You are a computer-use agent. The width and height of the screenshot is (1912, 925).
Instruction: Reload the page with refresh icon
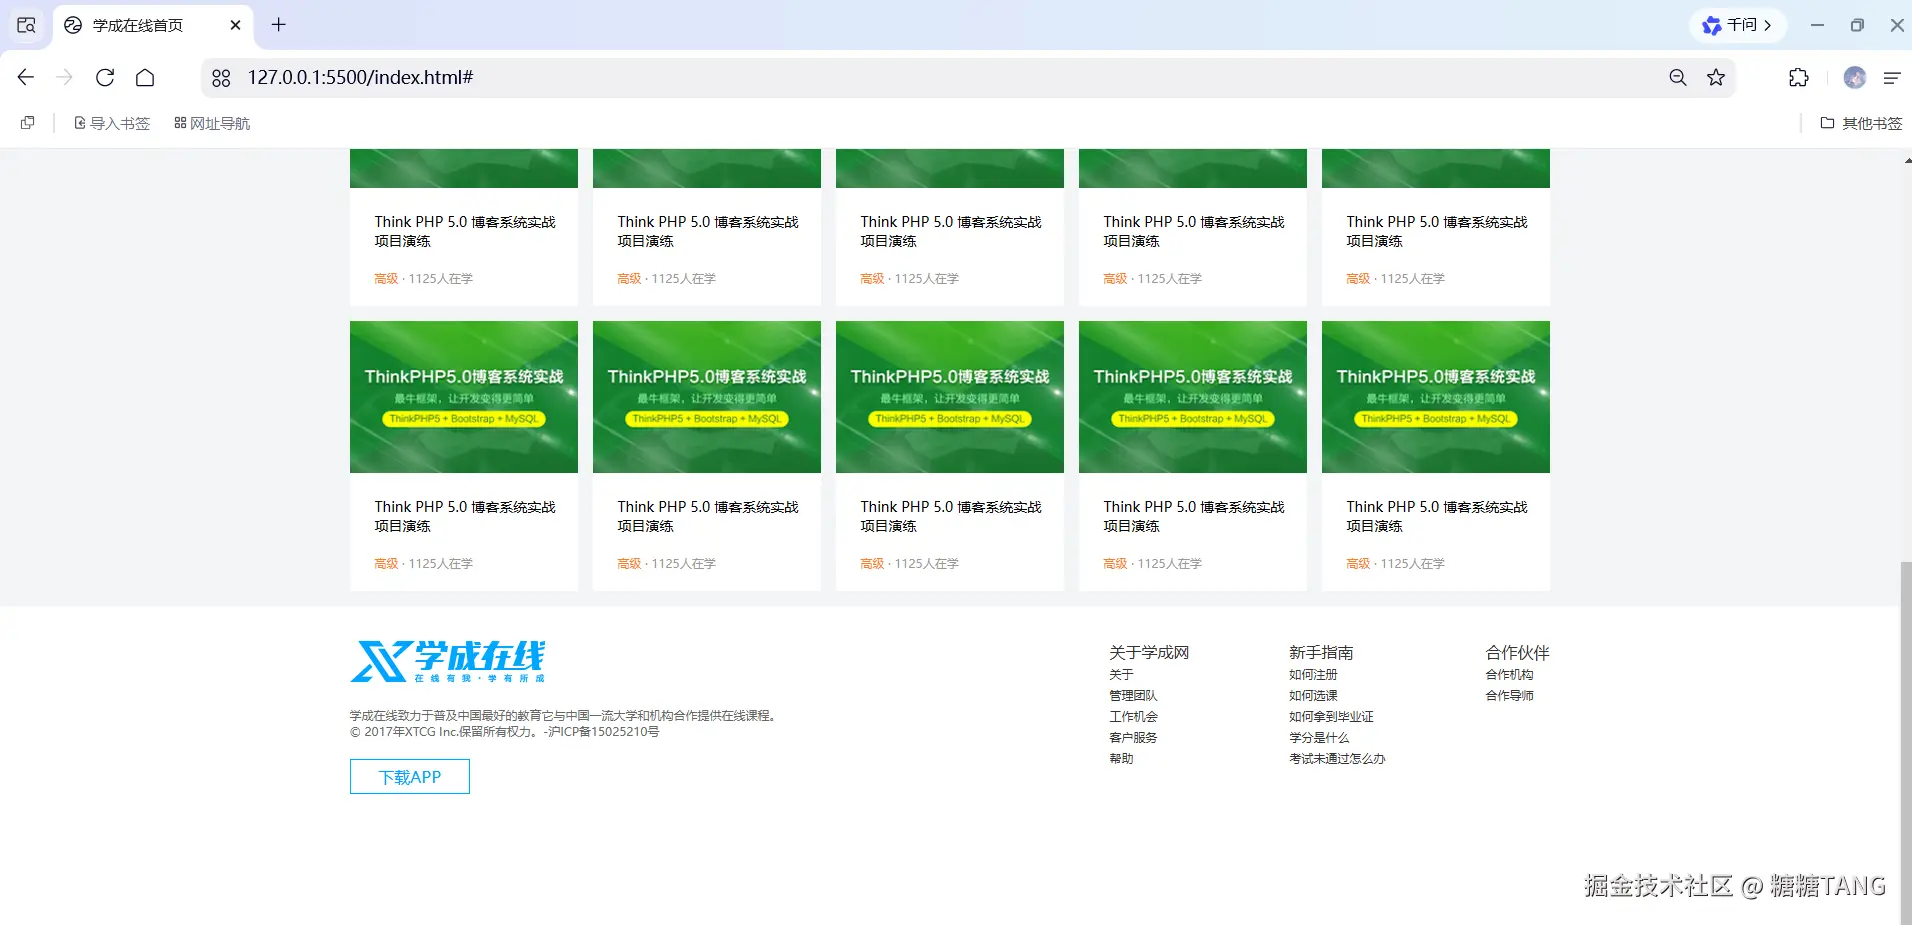(x=105, y=77)
